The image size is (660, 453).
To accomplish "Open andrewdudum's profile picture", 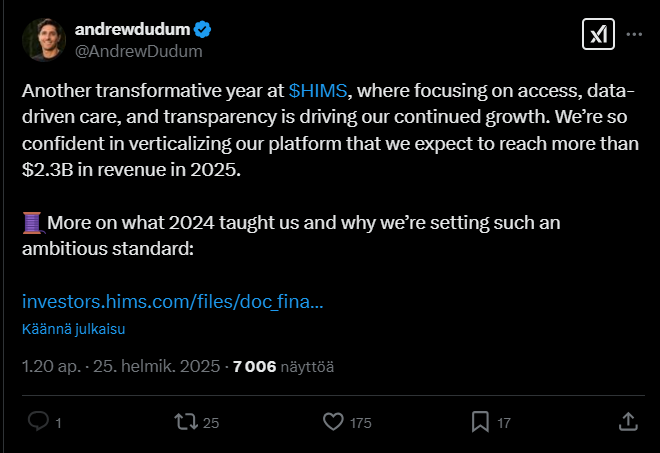I will pyautogui.click(x=44, y=40).
